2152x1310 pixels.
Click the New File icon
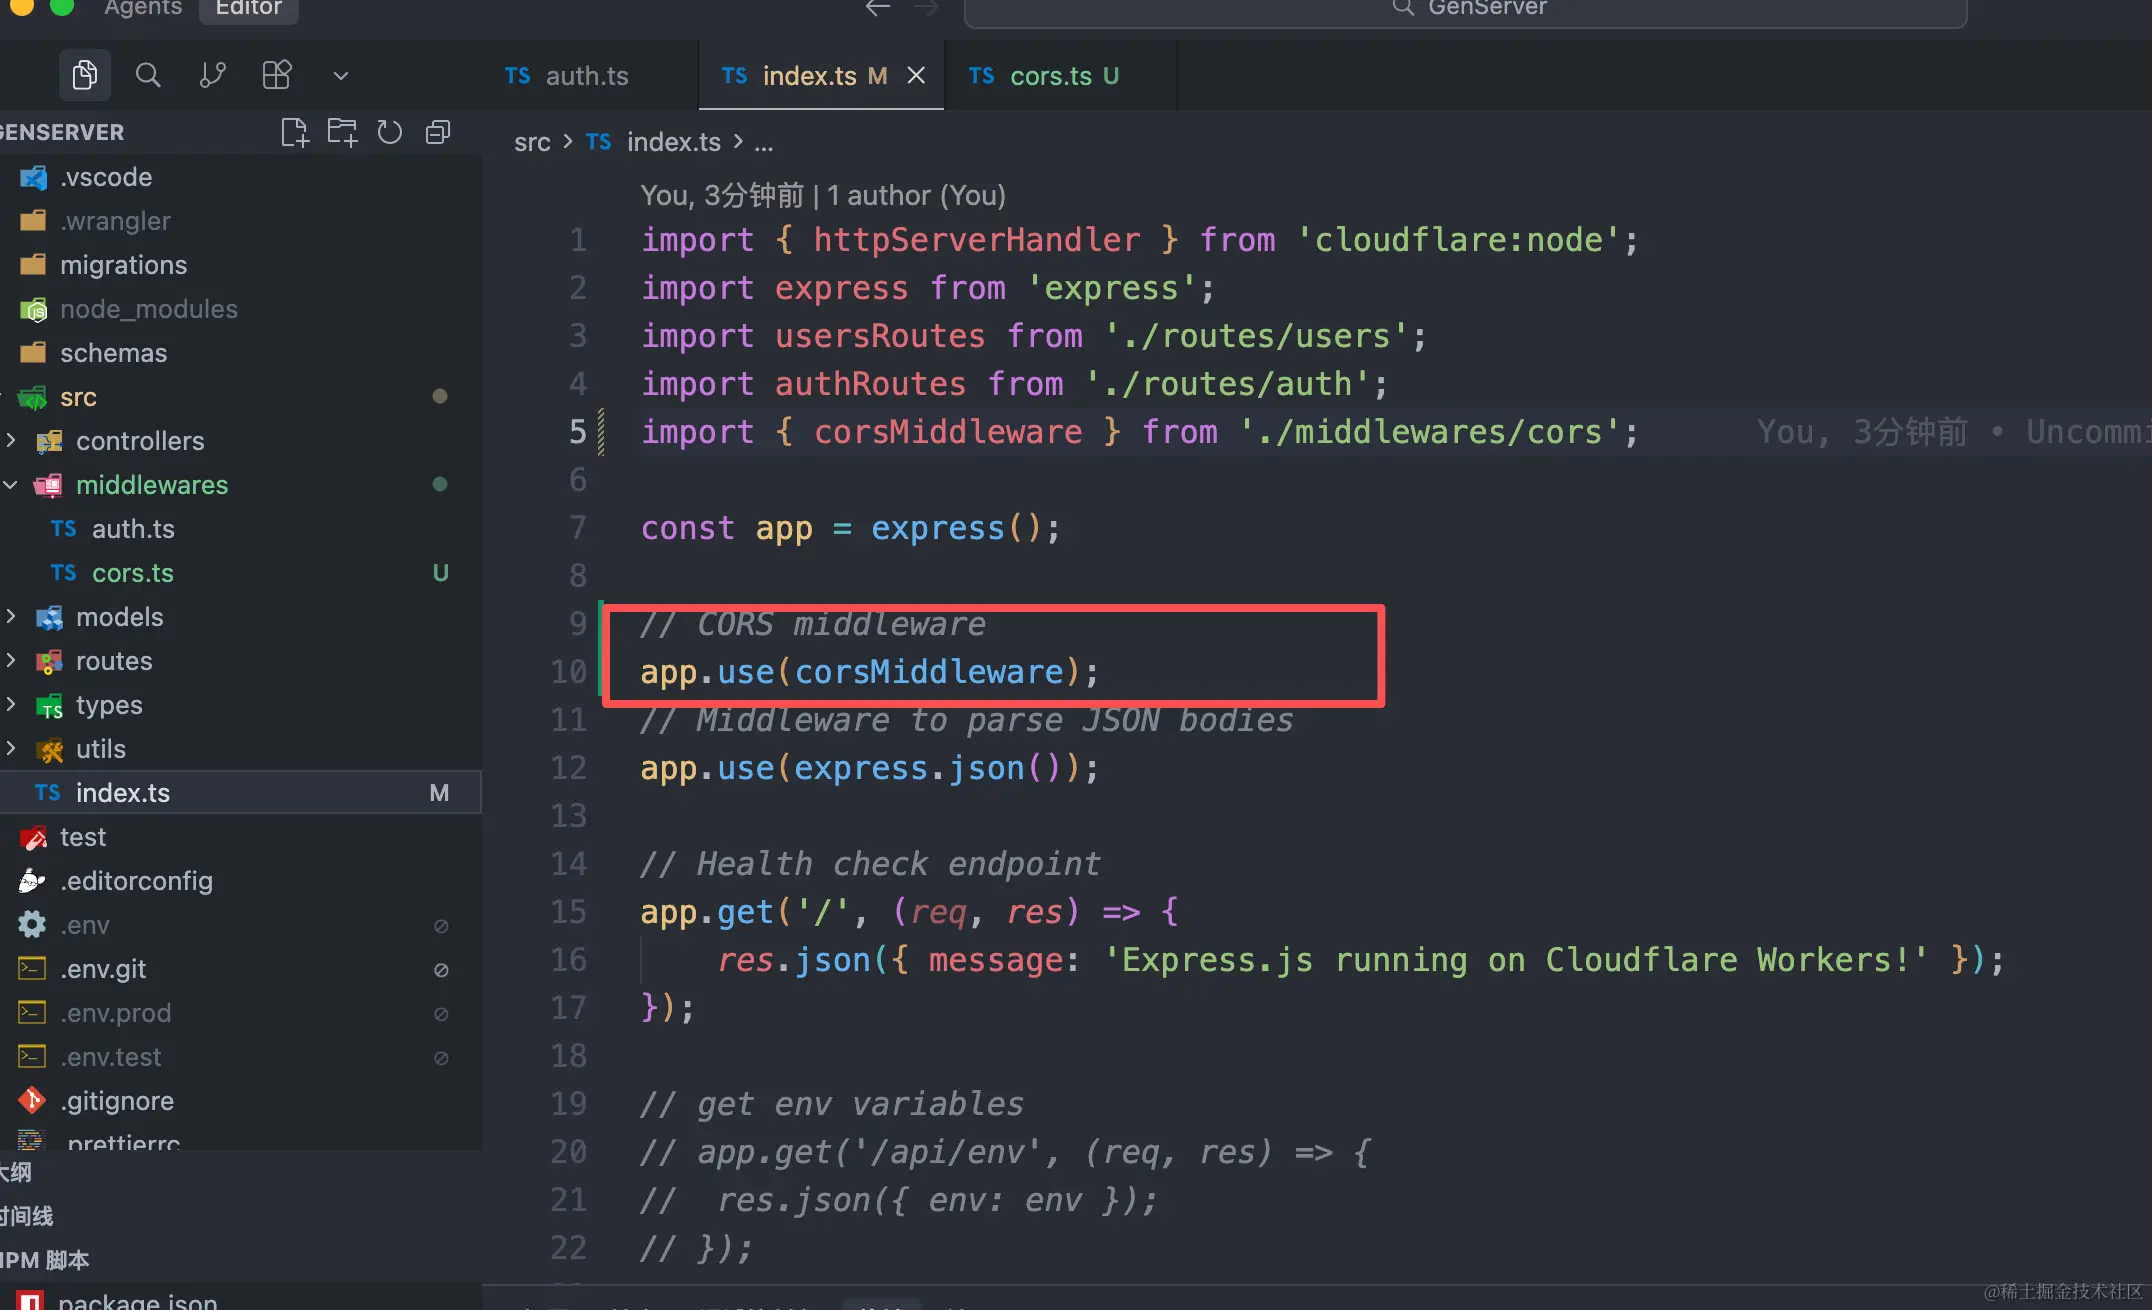point(294,132)
